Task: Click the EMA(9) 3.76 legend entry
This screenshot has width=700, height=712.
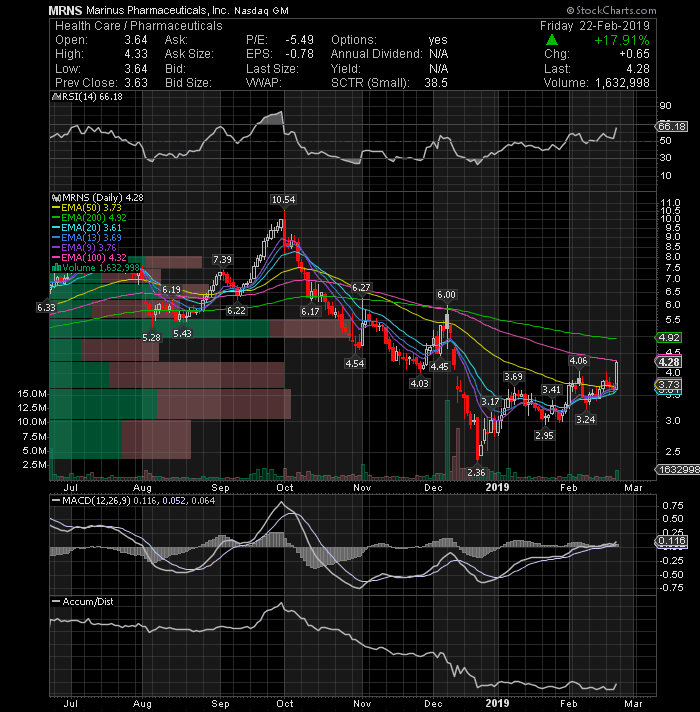Action: pos(89,247)
